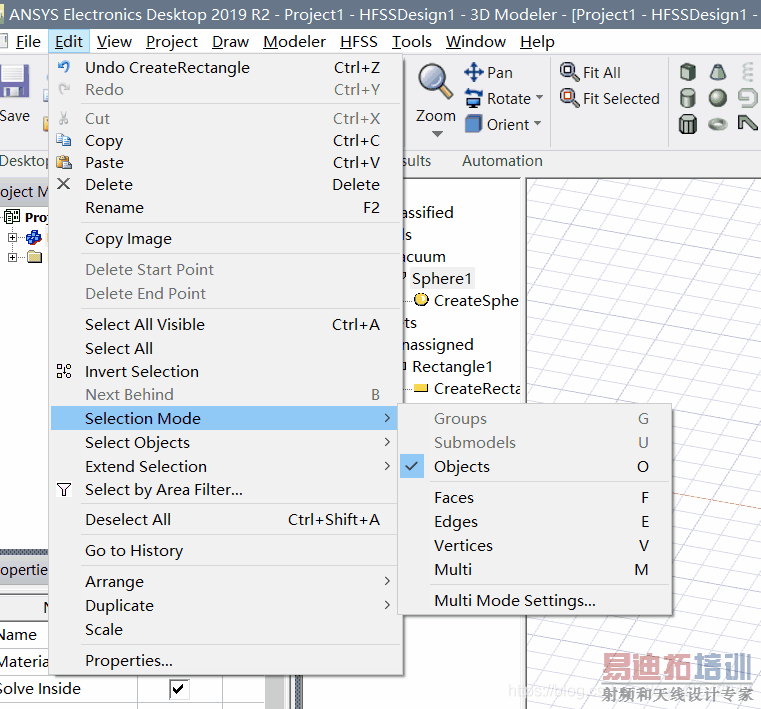Open the View menu
761x709 pixels.
click(x=114, y=42)
